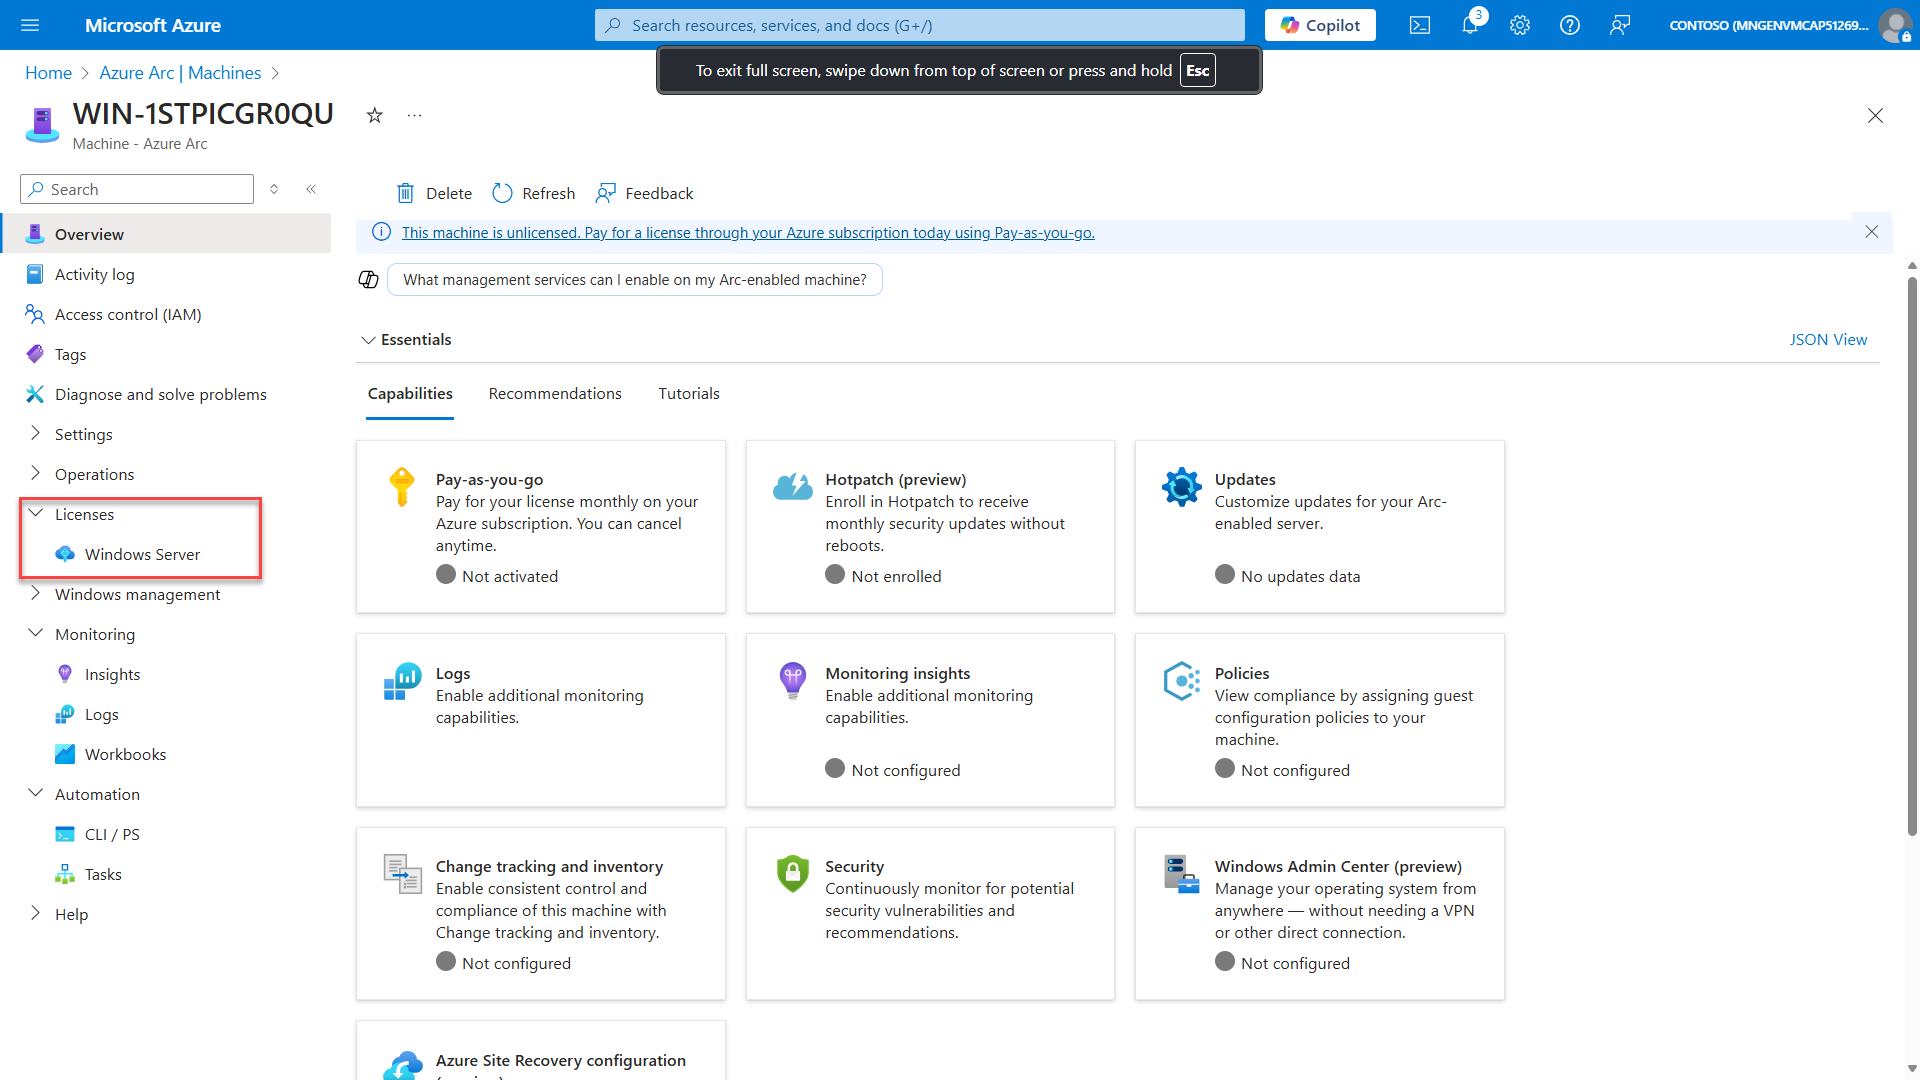Collapse the Essentials section
The height and width of the screenshot is (1080, 1920).
click(x=368, y=340)
